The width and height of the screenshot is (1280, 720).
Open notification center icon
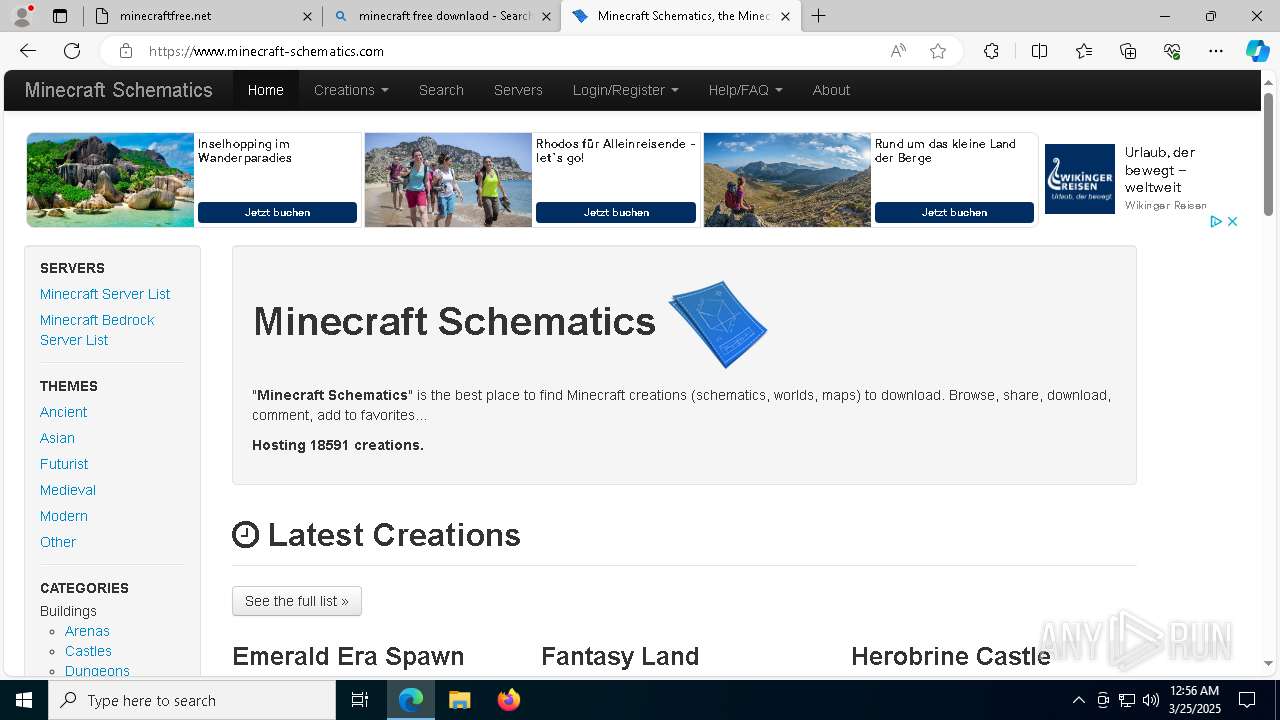pos(1247,700)
